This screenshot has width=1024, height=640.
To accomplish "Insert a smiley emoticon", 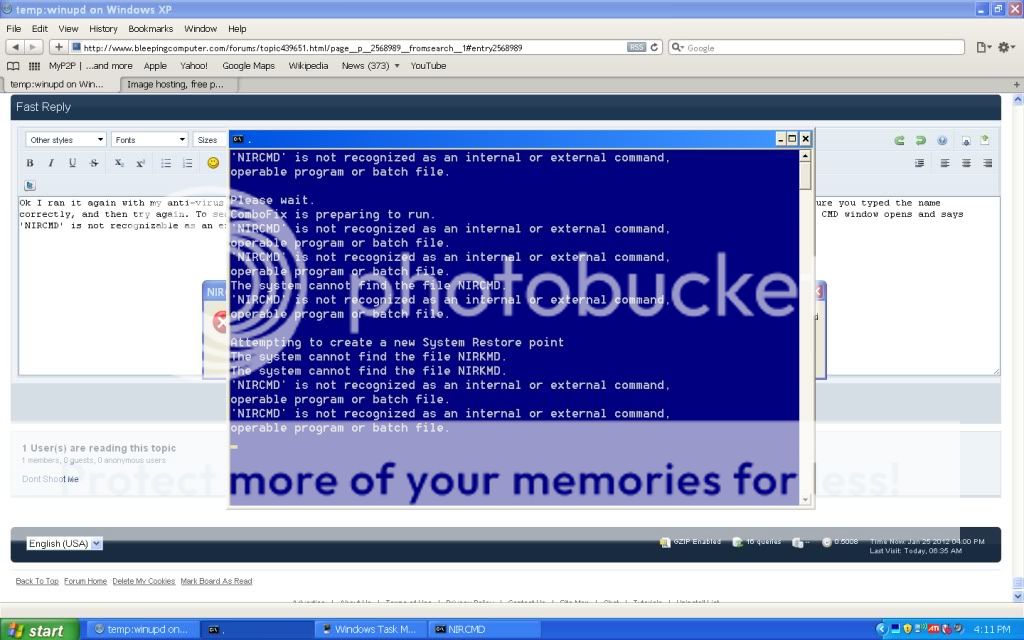I will point(213,163).
